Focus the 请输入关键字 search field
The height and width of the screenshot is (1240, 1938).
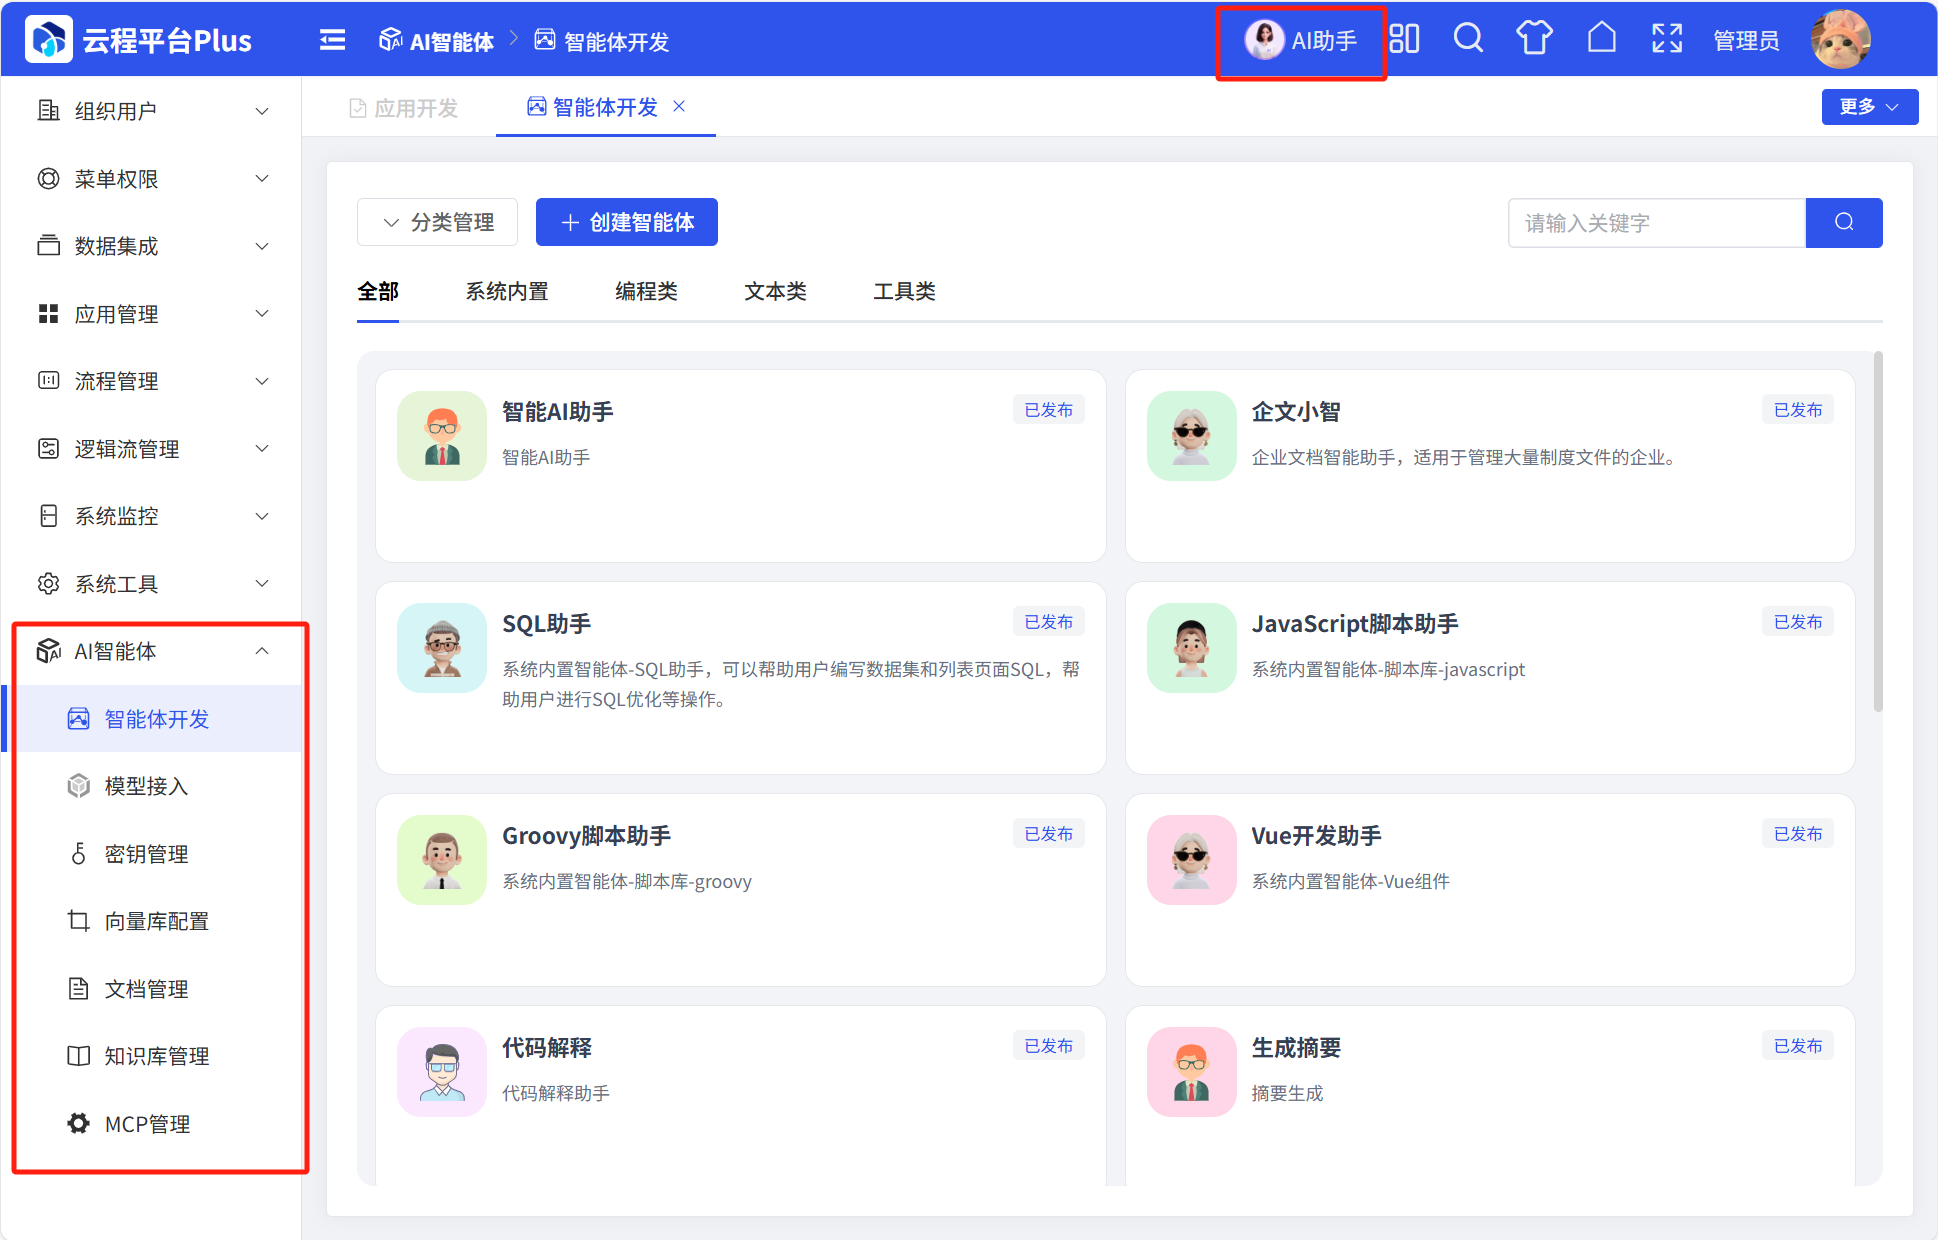(1657, 223)
